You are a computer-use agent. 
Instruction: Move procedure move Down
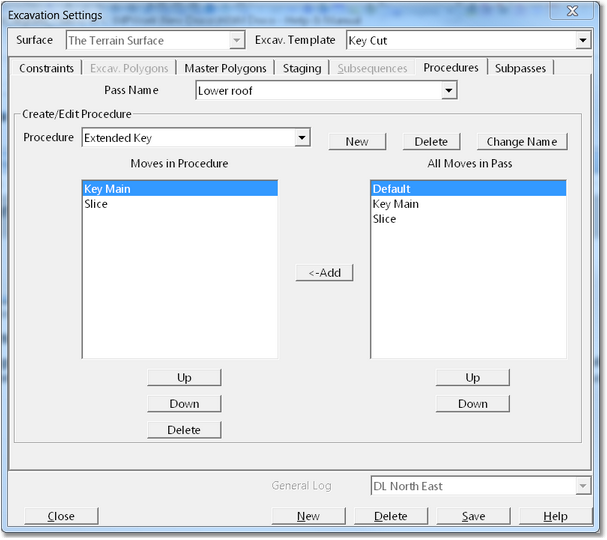click(x=184, y=404)
